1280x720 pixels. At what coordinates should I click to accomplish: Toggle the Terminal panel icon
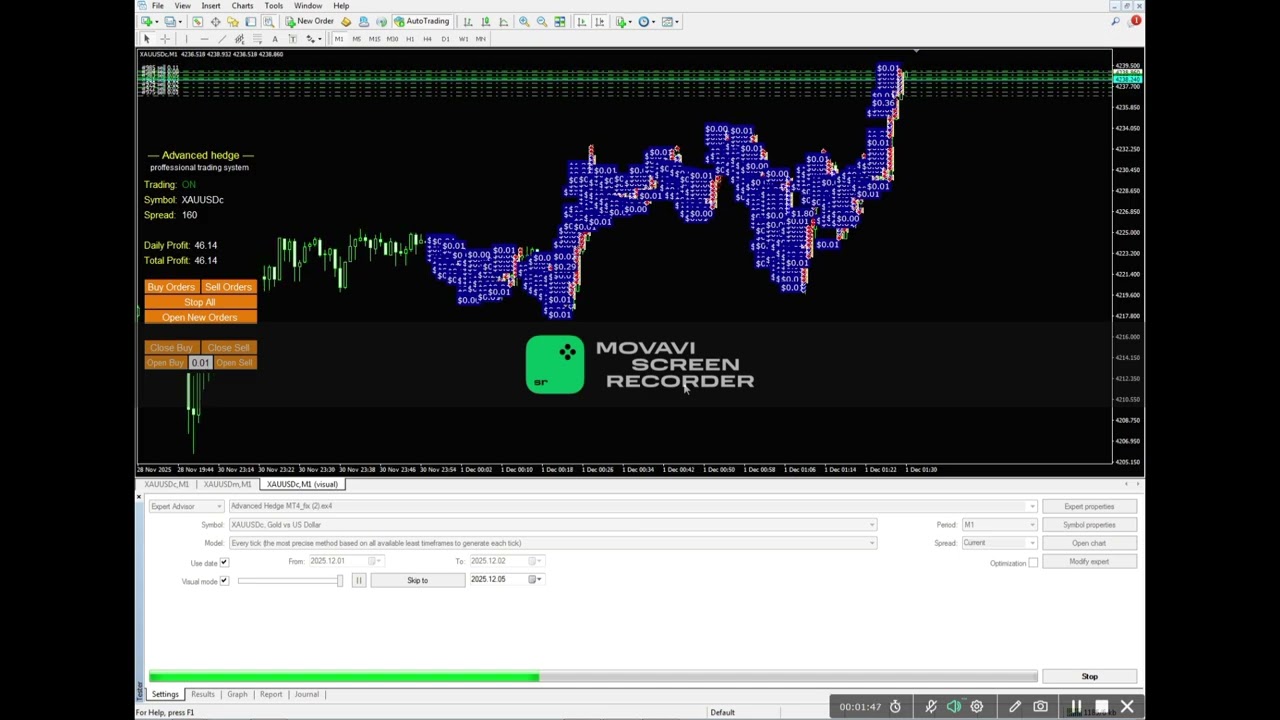pos(251,21)
